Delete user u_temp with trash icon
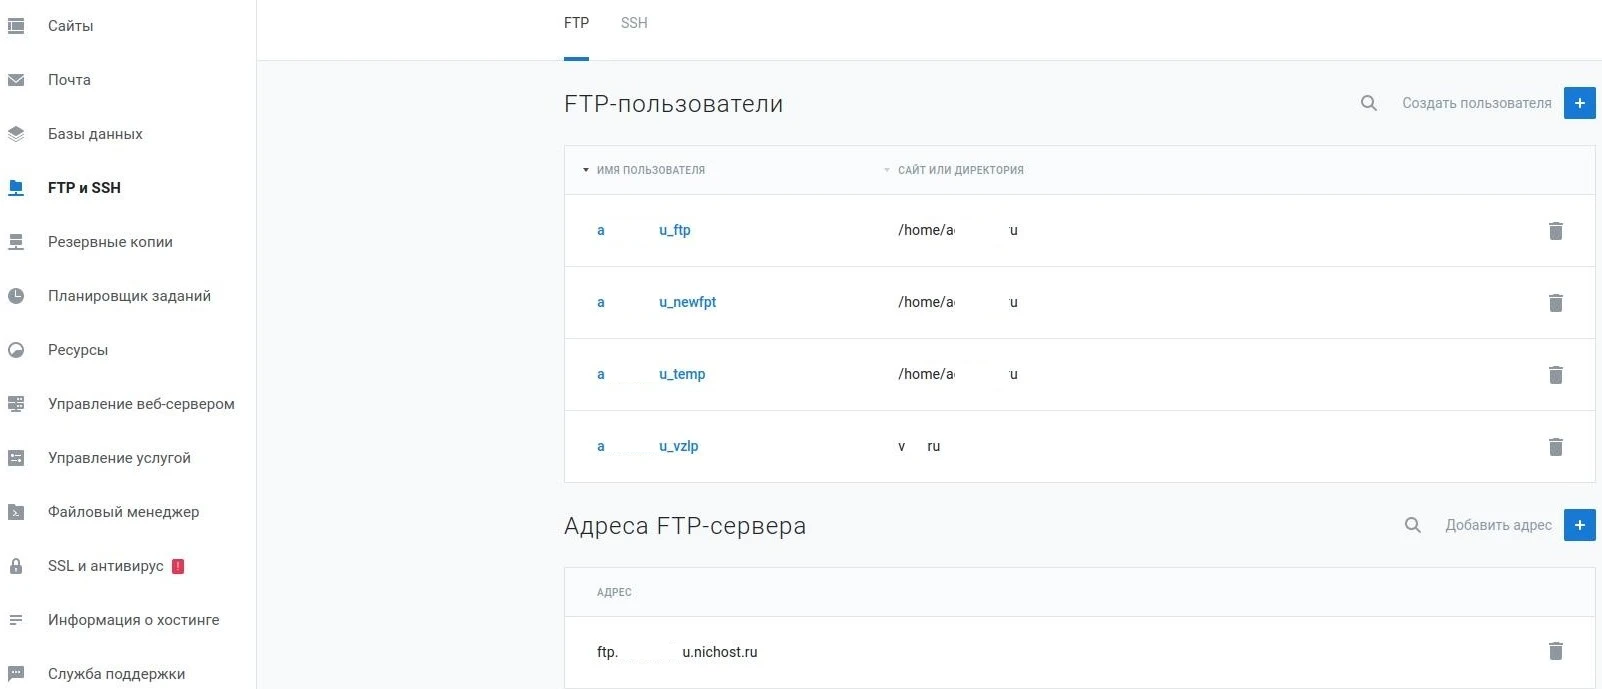The width and height of the screenshot is (1602, 689). click(1556, 374)
